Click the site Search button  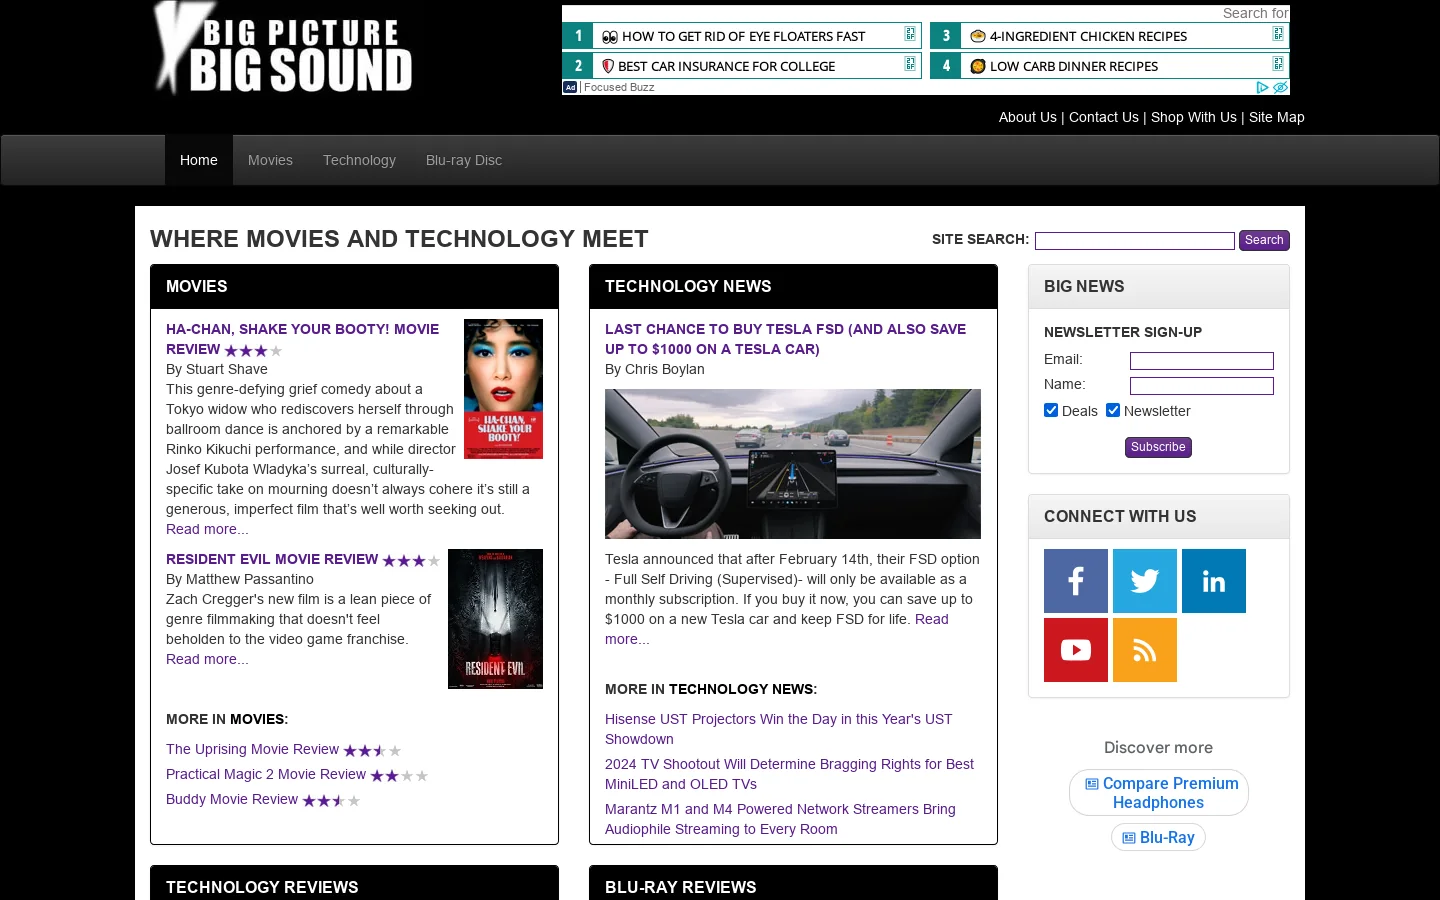point(1264,240)
